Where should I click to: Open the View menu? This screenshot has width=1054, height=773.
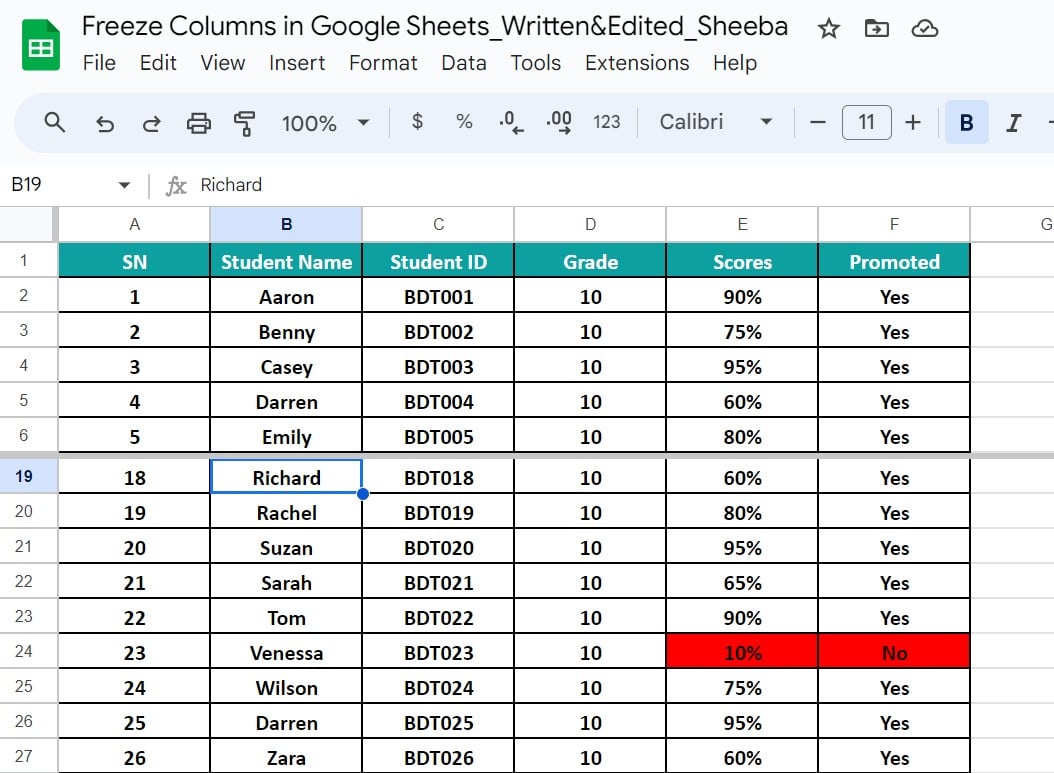[x=222, y=63]
